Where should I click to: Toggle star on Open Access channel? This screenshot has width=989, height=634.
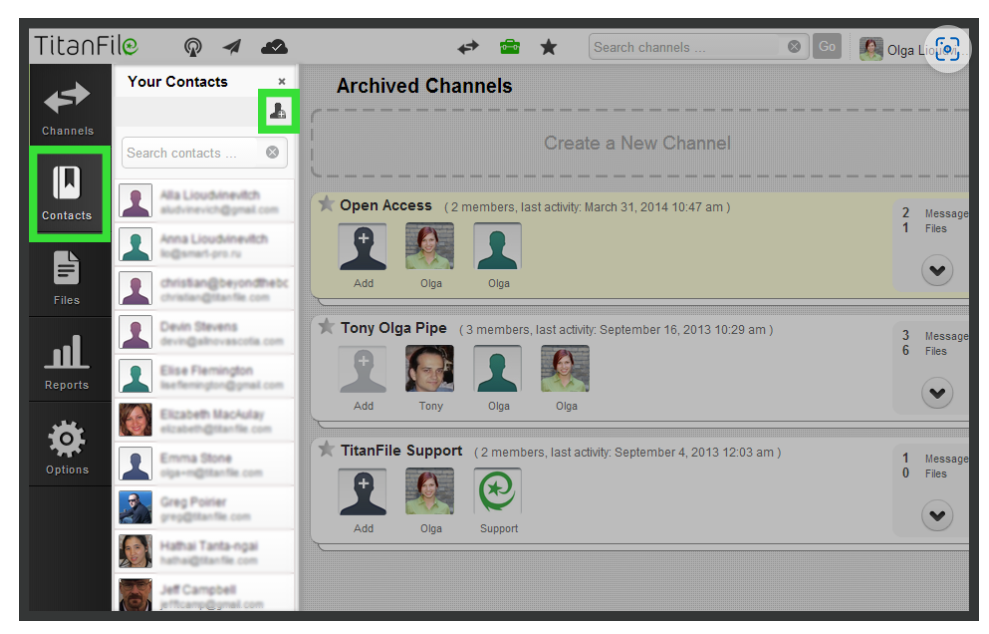pyautogui.click(x=326, y=204)
